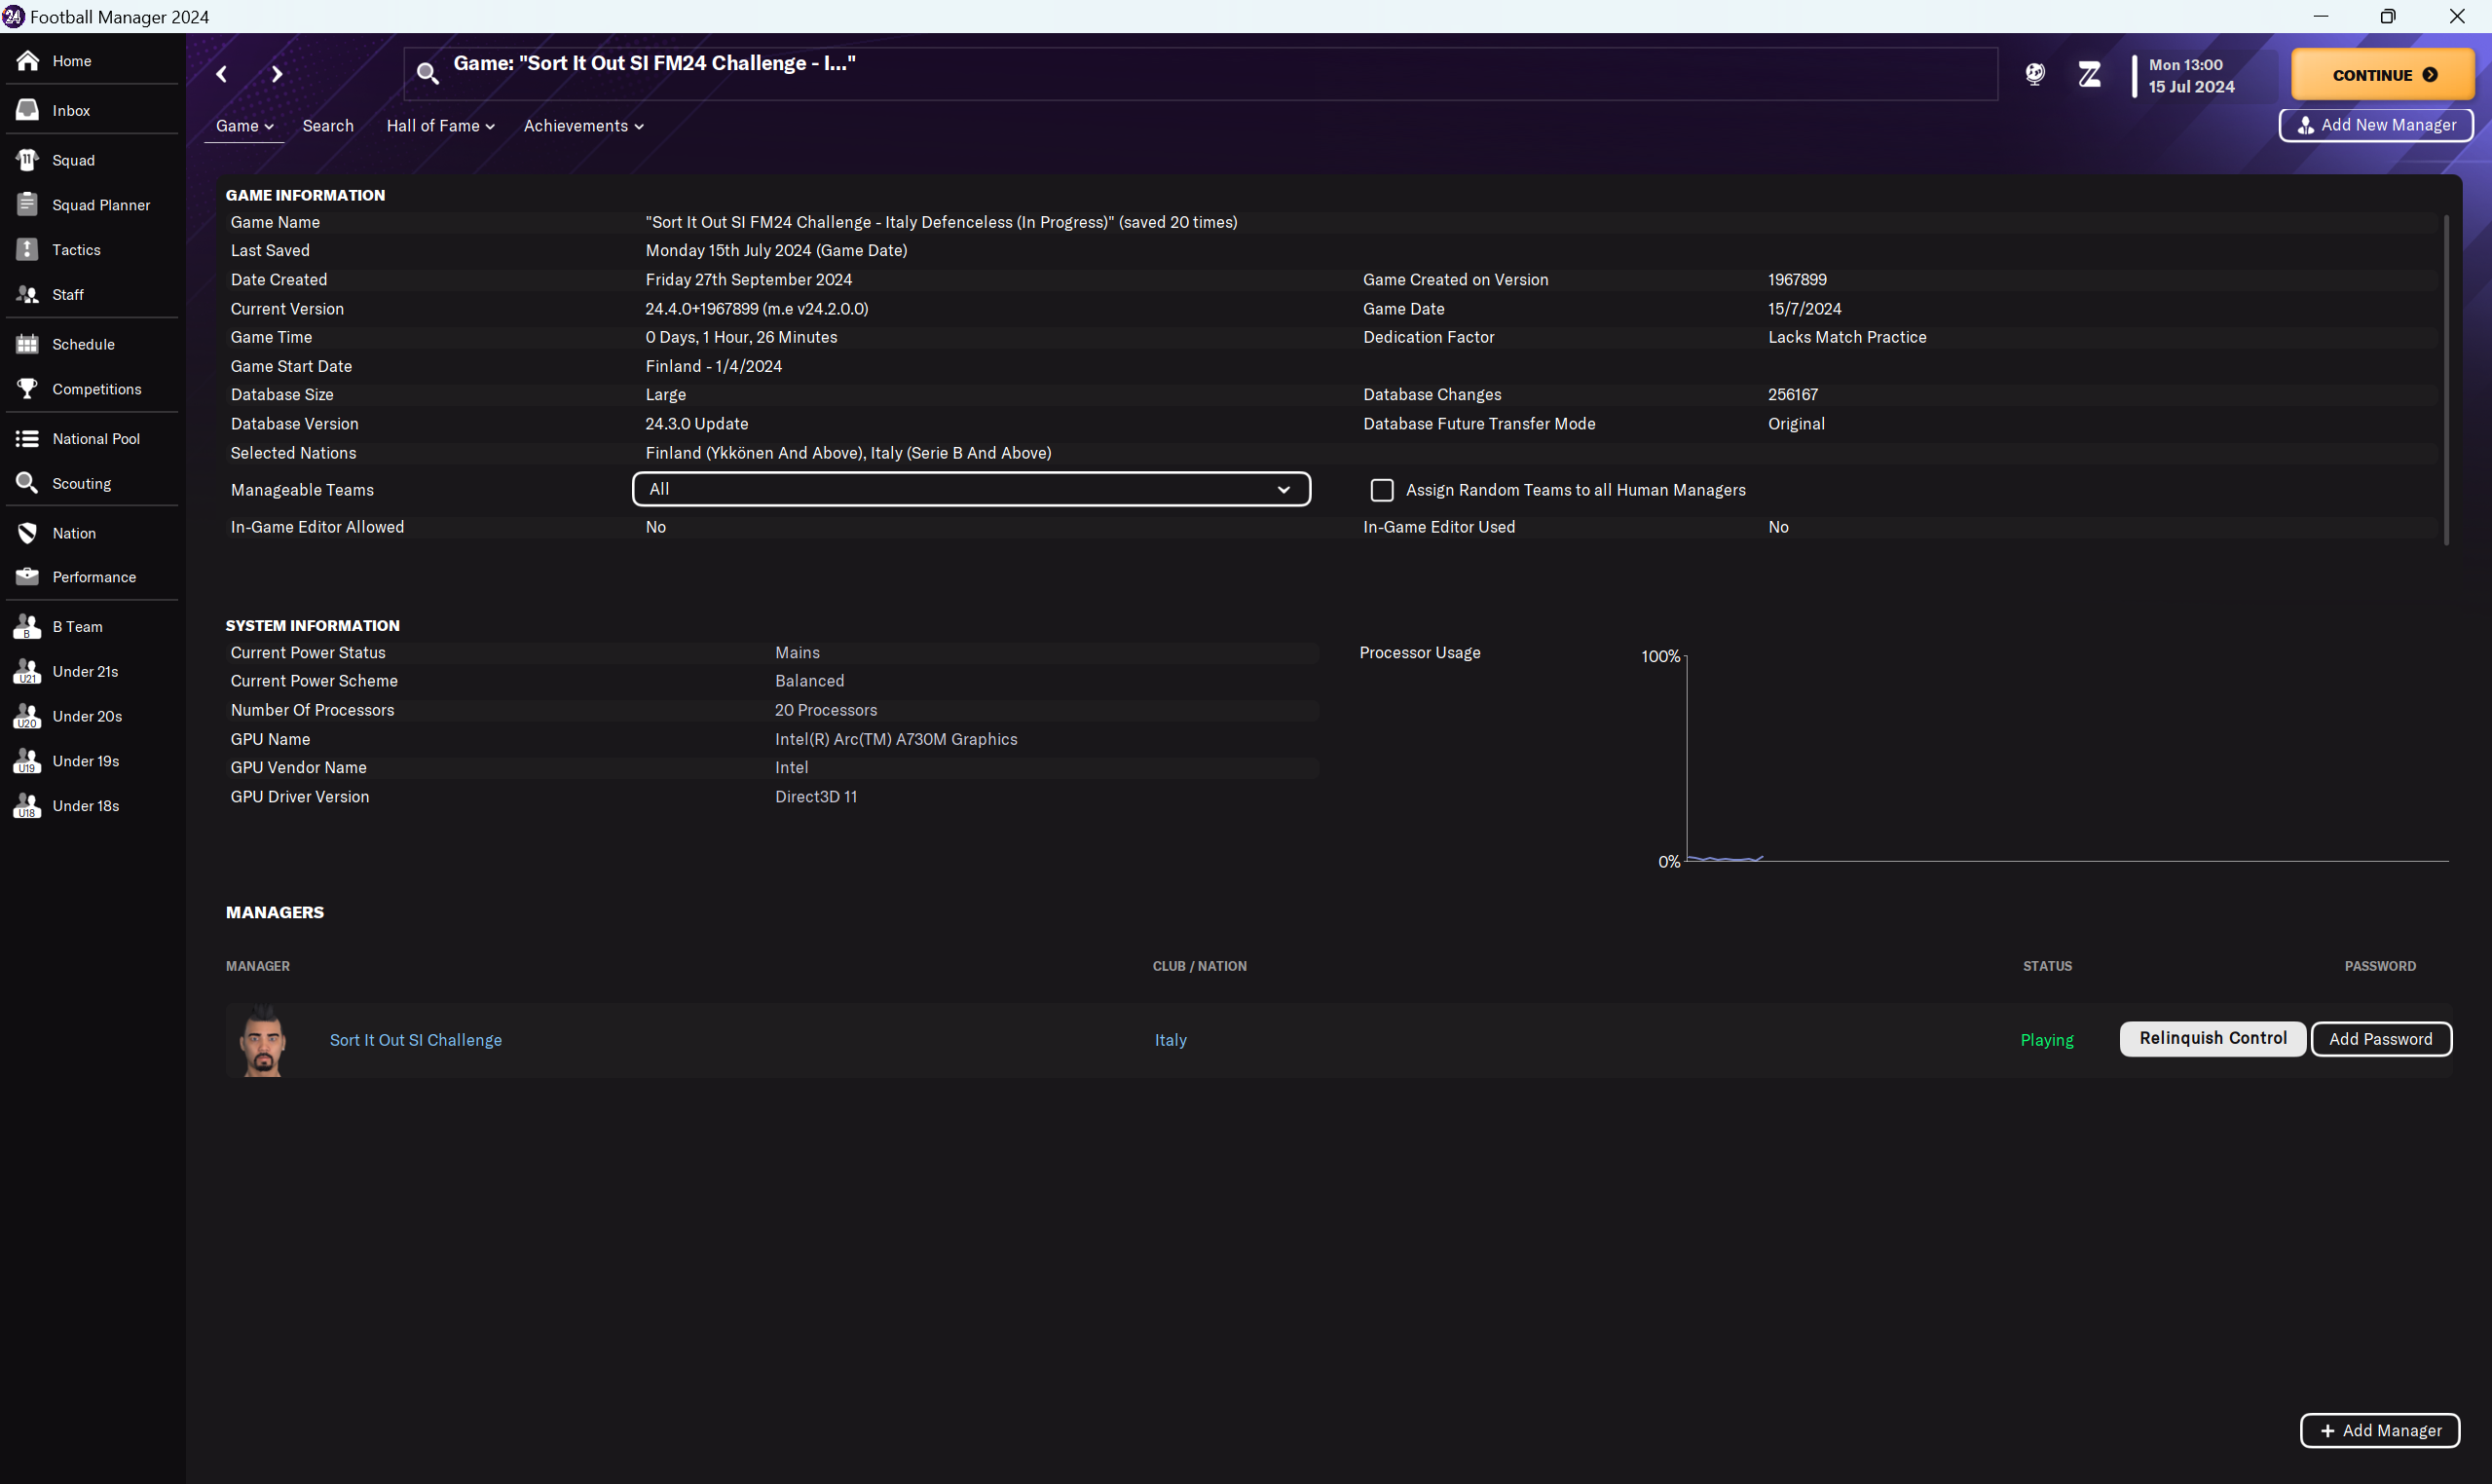
Task: Select the Competitions menu label
Action: [x=97, y=389]
